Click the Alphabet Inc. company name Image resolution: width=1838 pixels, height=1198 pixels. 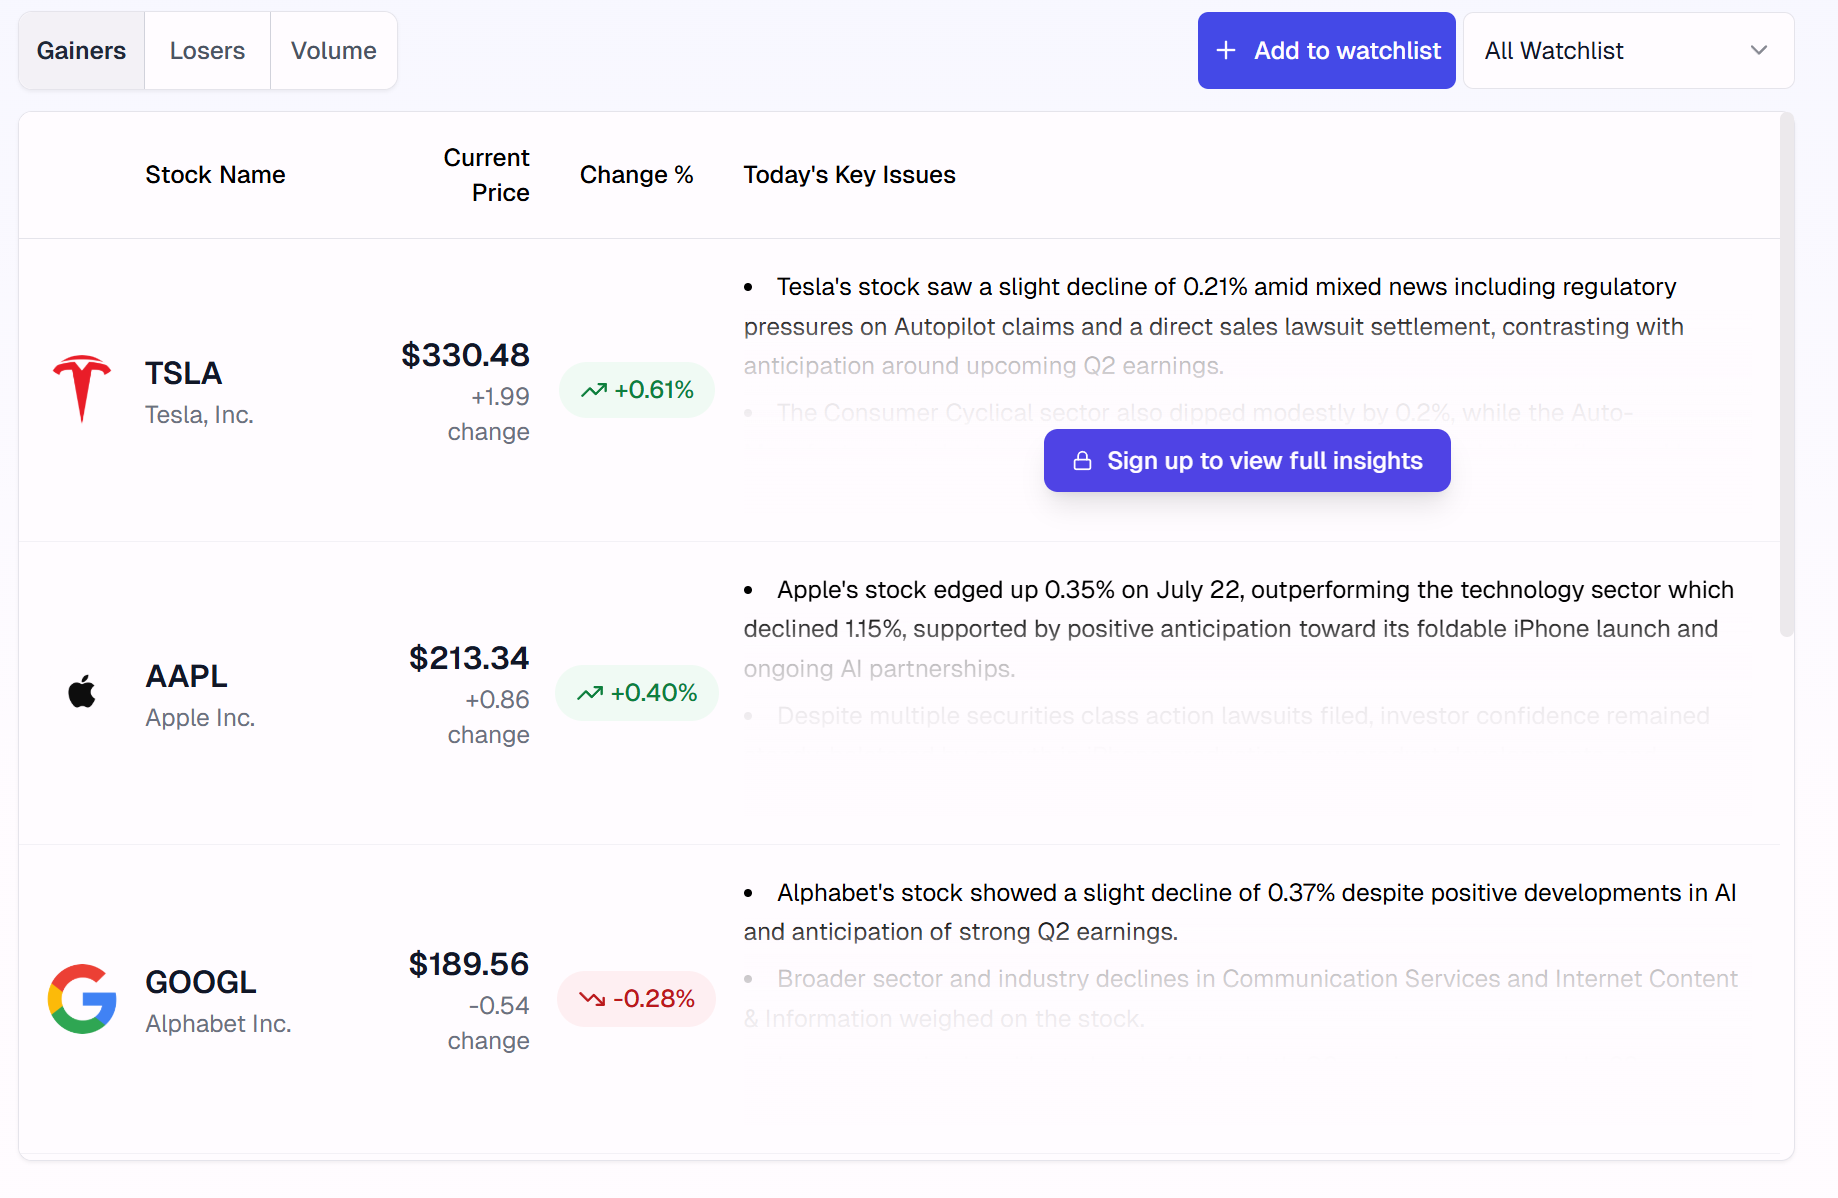tap(218, 1024)
